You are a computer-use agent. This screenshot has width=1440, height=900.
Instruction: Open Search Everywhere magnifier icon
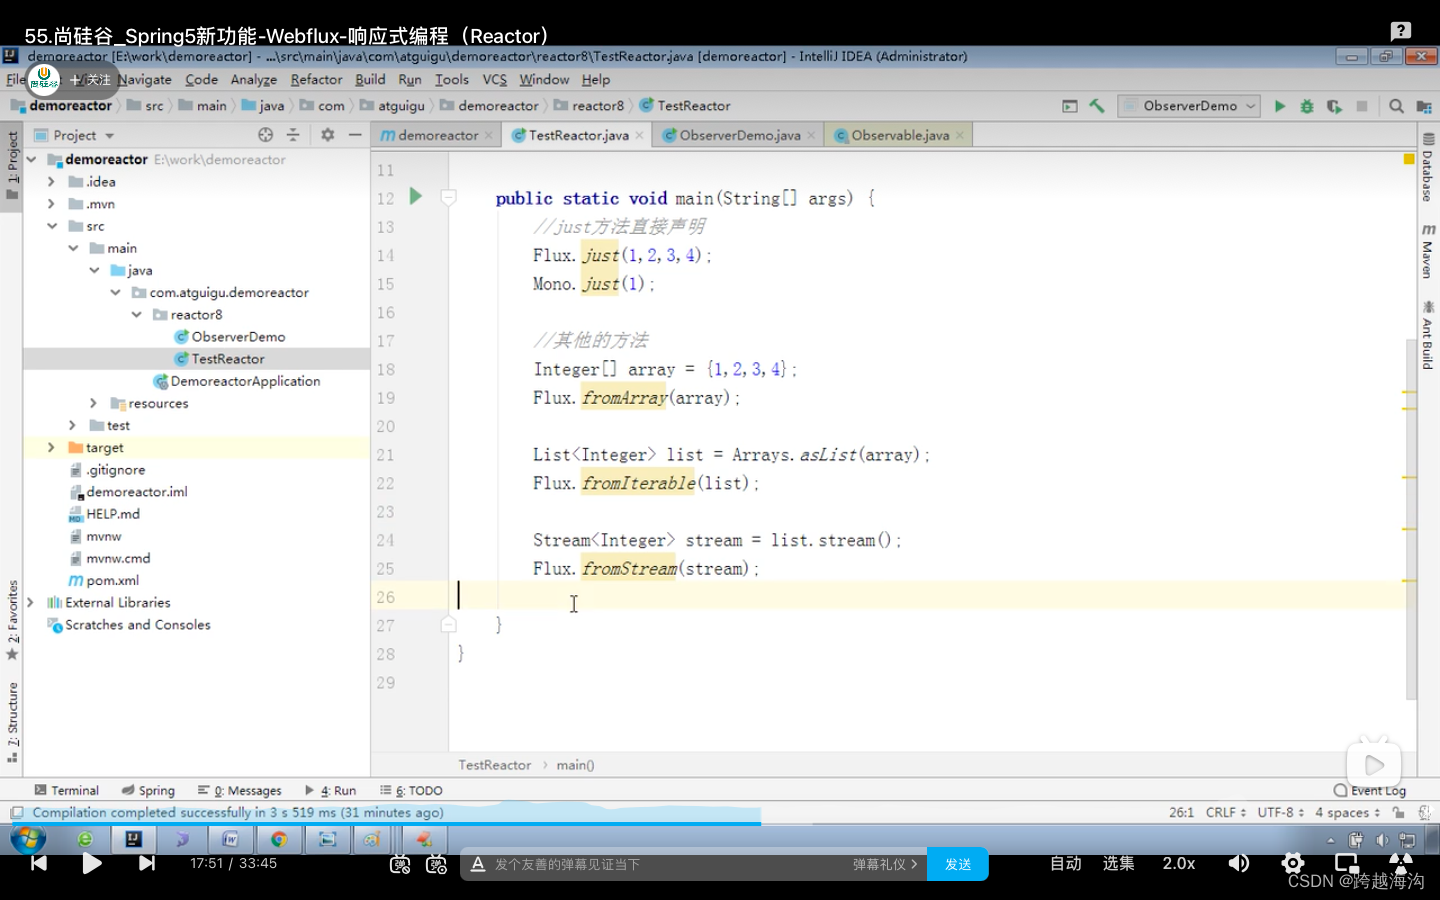pos(1396,106)
